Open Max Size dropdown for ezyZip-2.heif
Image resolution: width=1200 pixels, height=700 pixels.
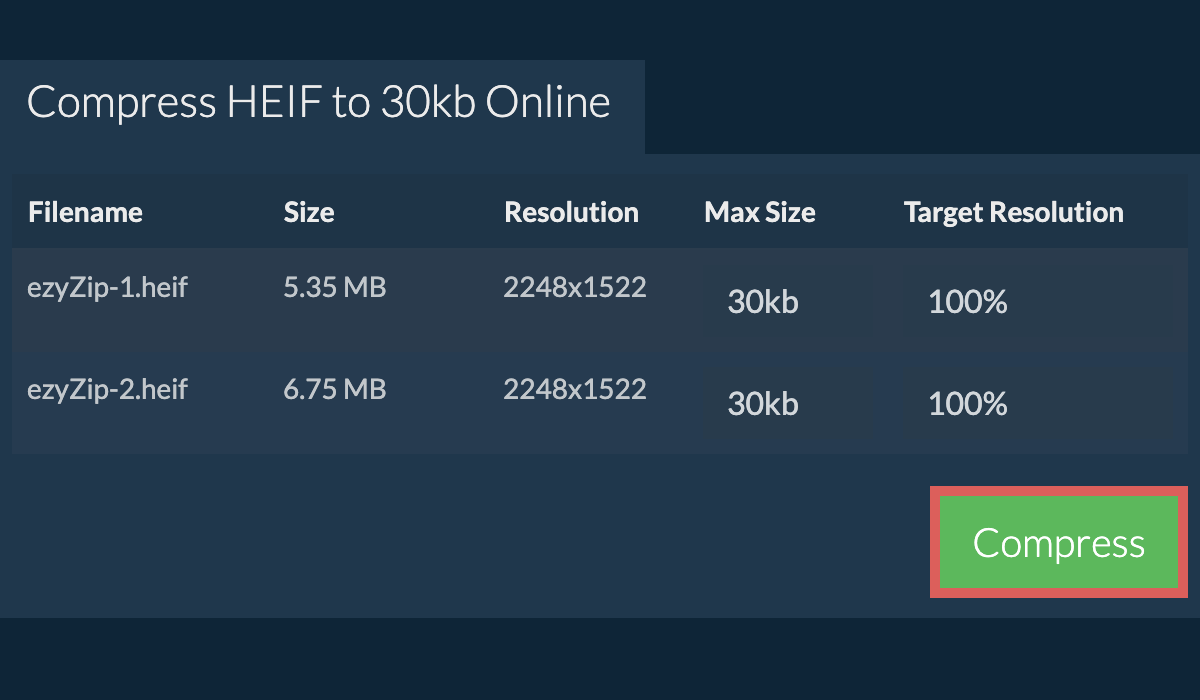(x=786, y=403)
